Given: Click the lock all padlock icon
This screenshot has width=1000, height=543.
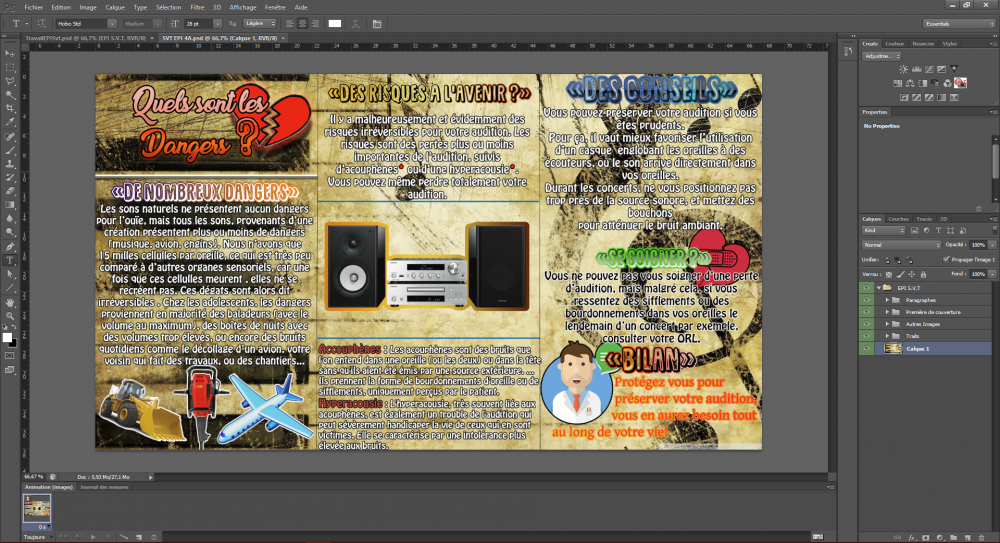Looking at the screenshot, I should [x=921, y=273].
